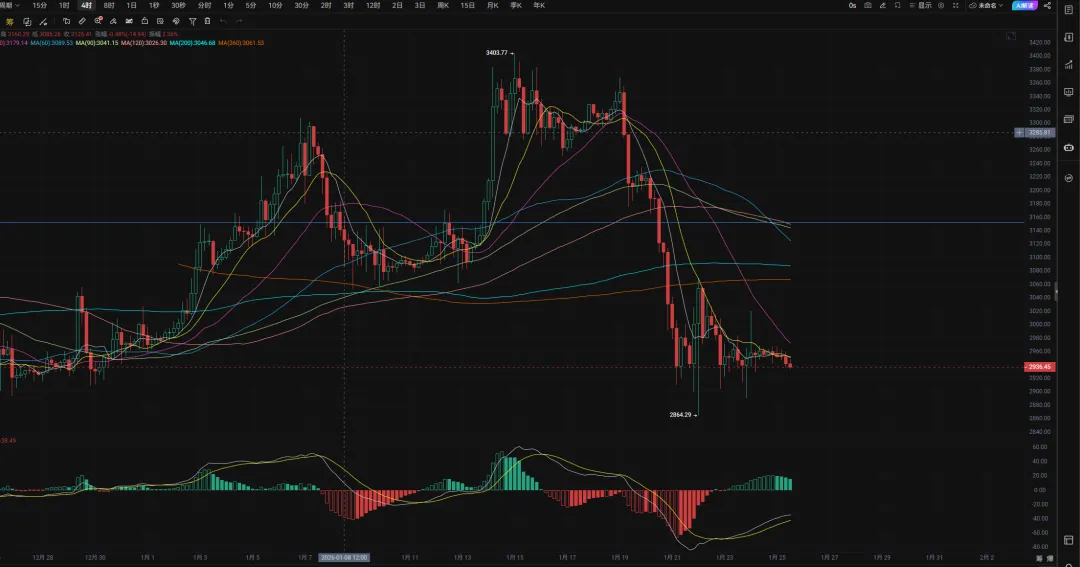Delete drawings with the trash icon

[x=206, y=20]
